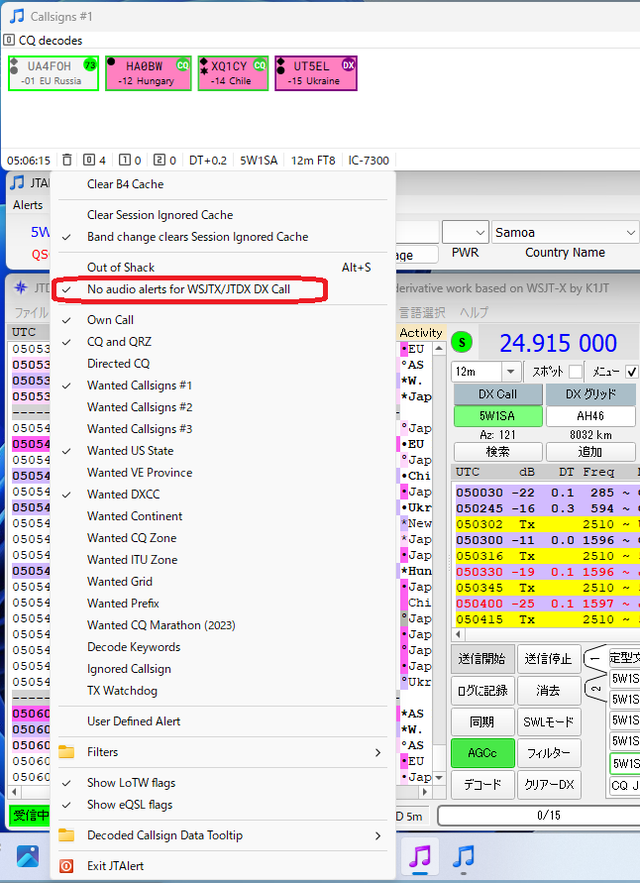Click the scroll up arrow in Activity list
This screenshot has height=883, width=640.
439,349
